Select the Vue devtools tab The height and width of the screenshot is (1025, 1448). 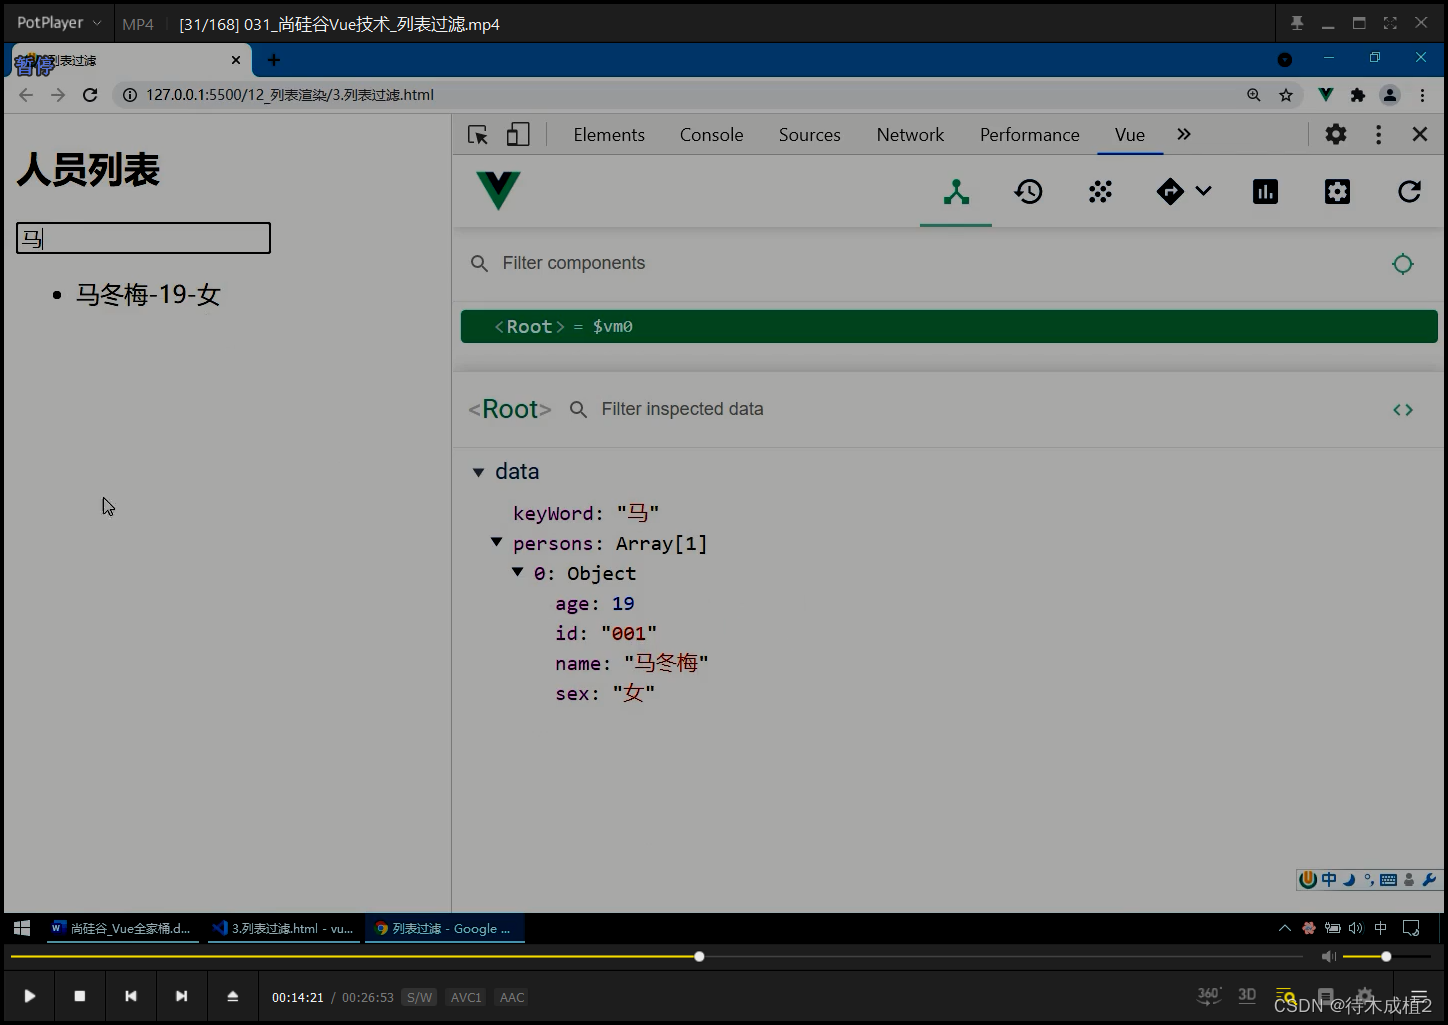coord(1130,134)
